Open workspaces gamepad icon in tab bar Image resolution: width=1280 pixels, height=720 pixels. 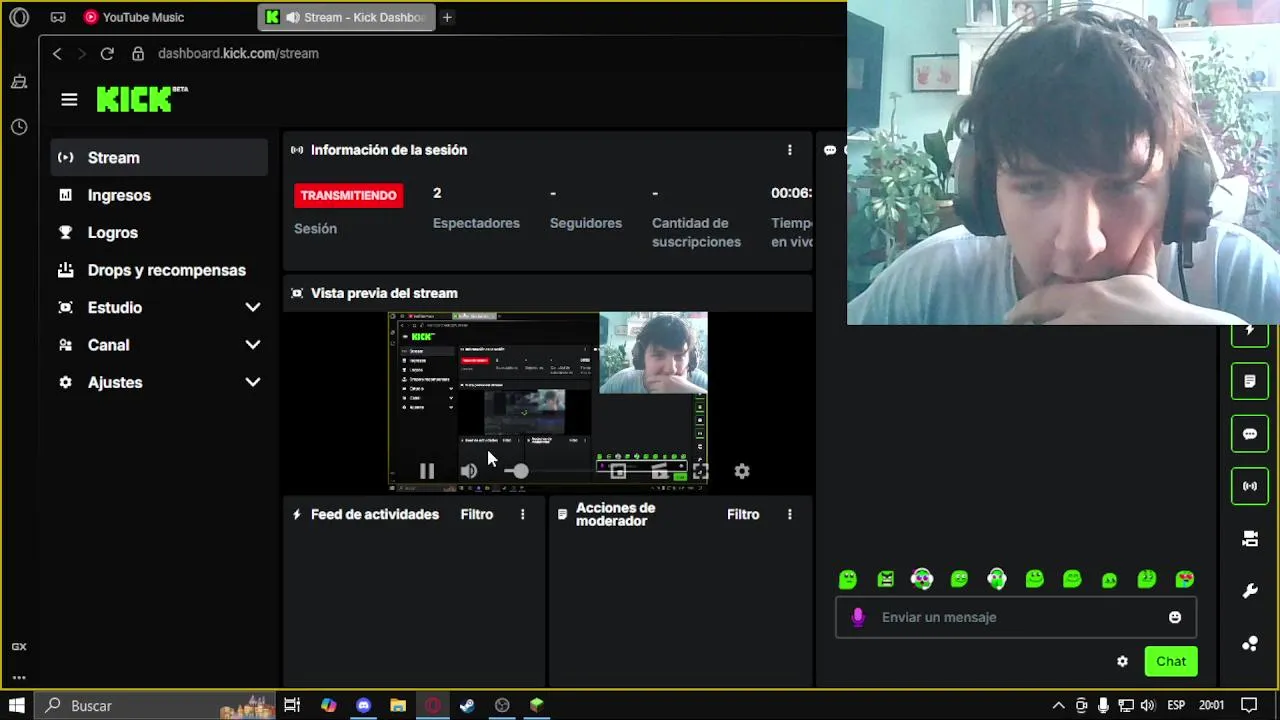(58, 17)
